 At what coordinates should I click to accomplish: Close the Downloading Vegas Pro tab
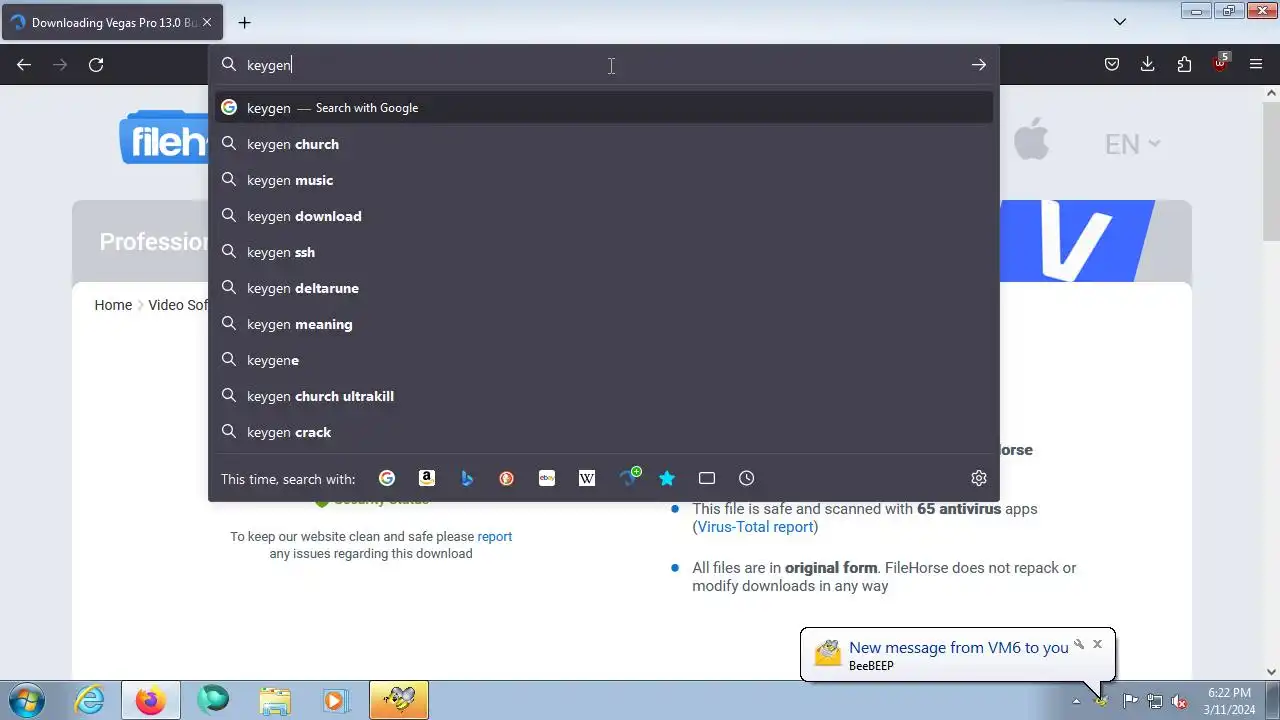tap(207, 22)
